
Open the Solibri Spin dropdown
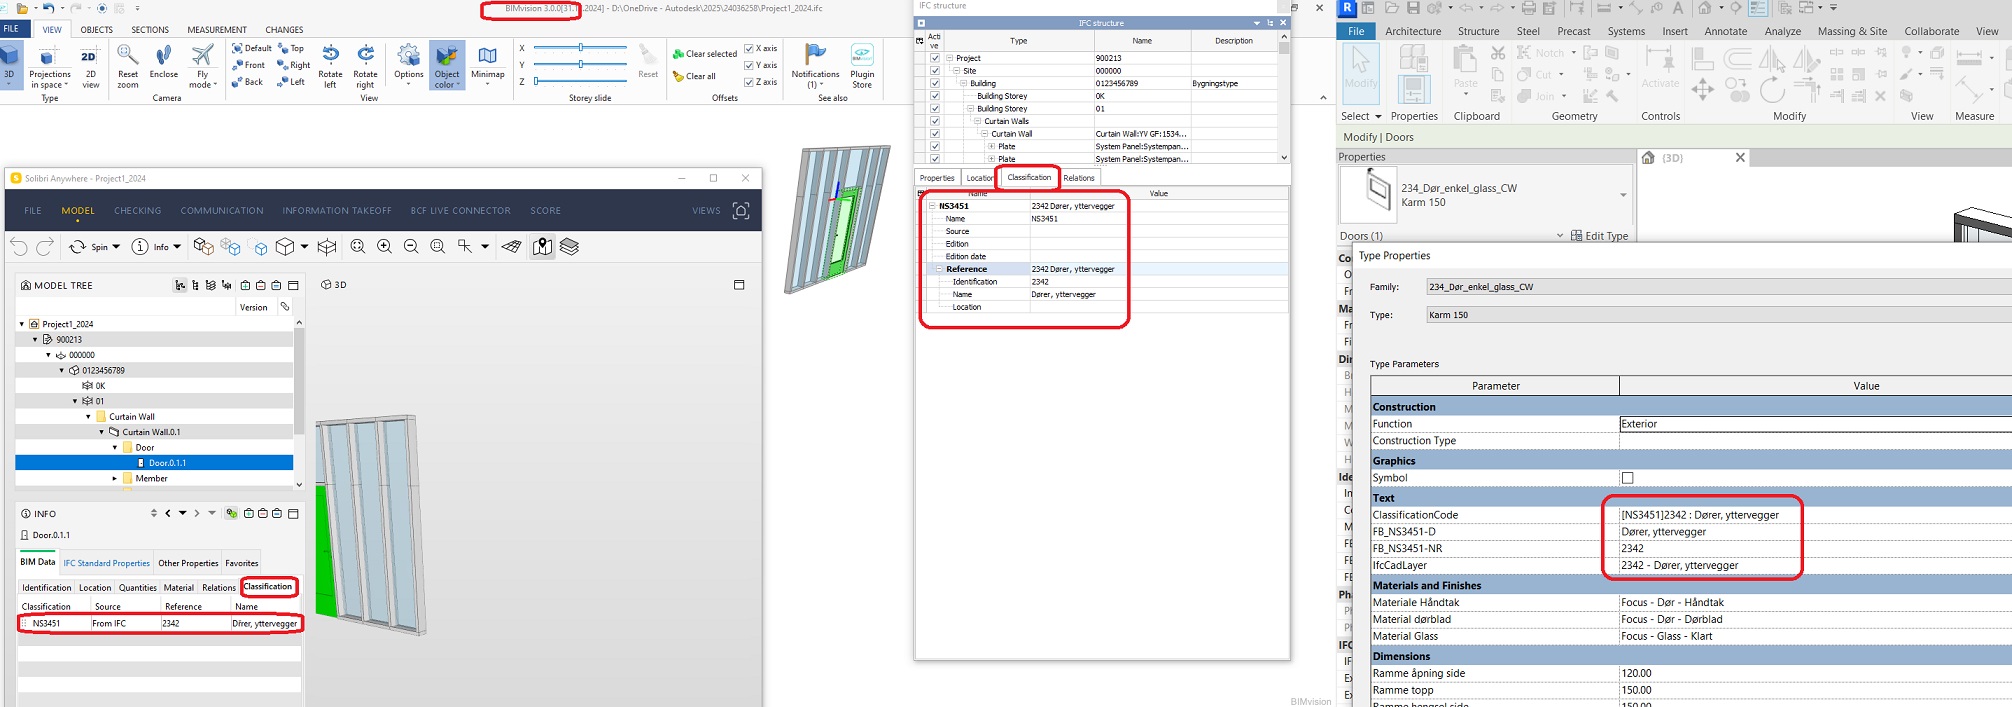[116, 247]
